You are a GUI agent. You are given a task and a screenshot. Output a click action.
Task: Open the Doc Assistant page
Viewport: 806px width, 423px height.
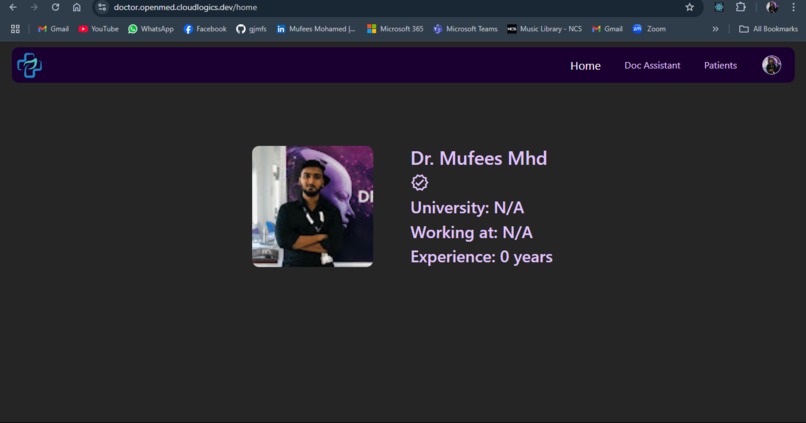click(x=652, y=65)
